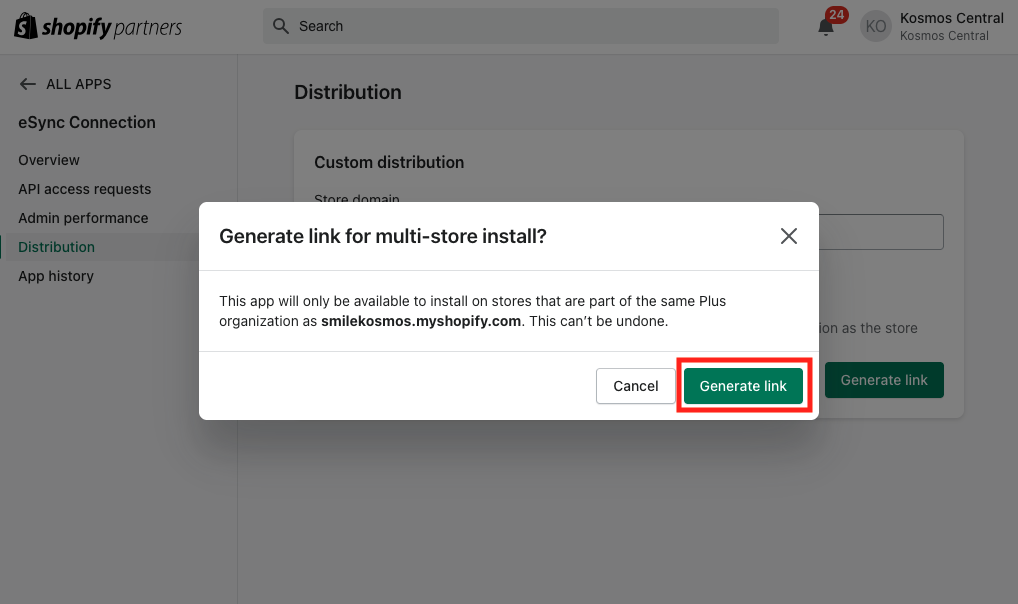Image resolution: width=1018 pixels, height=604 pixels.
Task: Click the eSync Connection app title
Action: coord(87,123)
